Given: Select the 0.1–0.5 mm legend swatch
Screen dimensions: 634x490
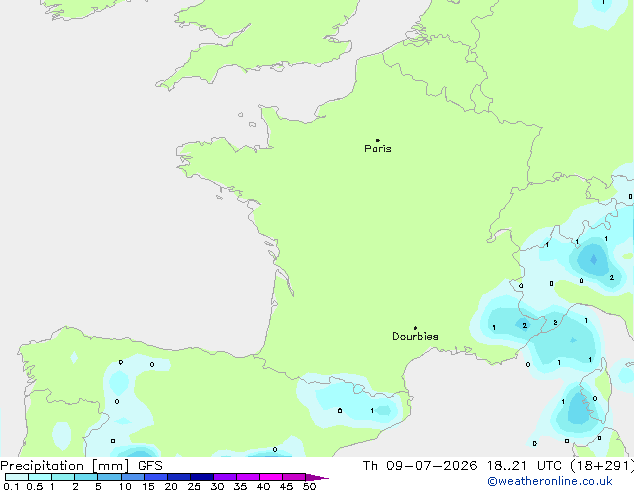Looking at the screenshot, I should (x=17, y=477).
